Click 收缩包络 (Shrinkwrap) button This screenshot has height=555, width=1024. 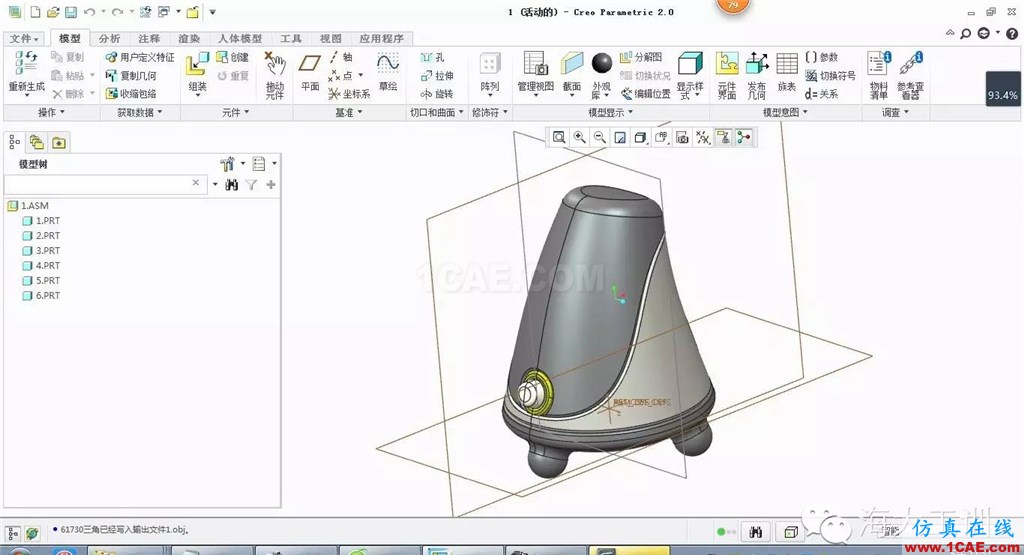pyautogui.click(x=131, y=94)
